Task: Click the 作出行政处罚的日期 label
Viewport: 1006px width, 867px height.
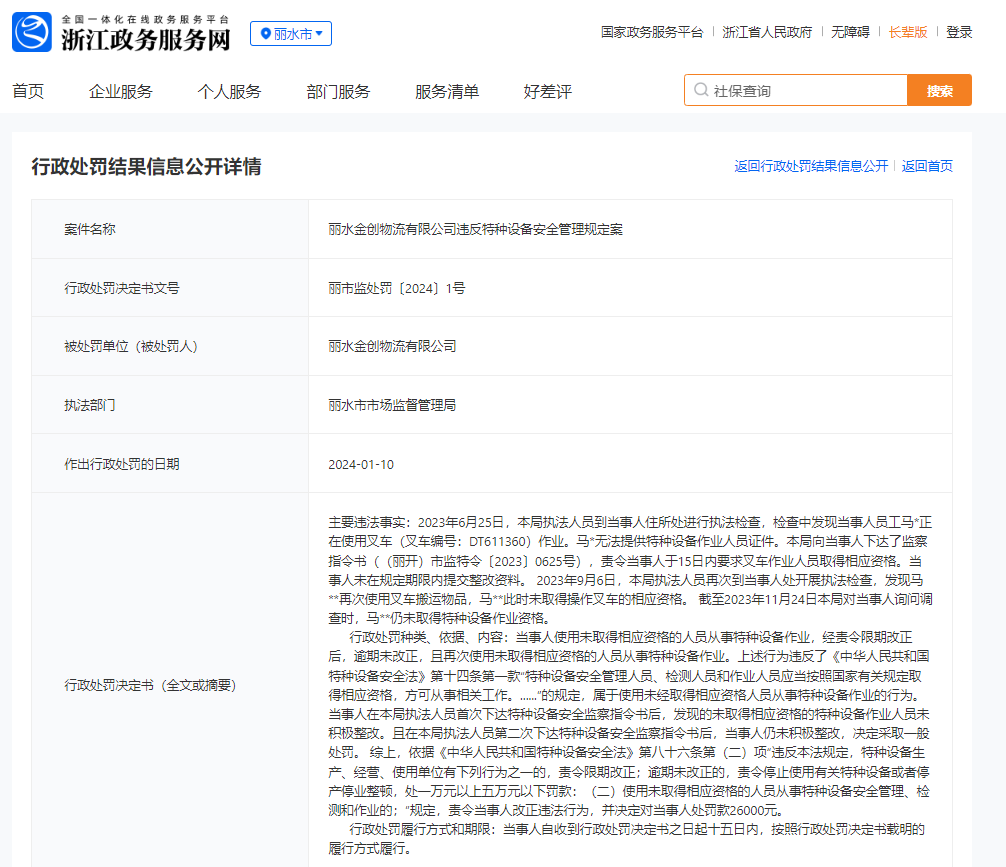Action: [122, 464]
